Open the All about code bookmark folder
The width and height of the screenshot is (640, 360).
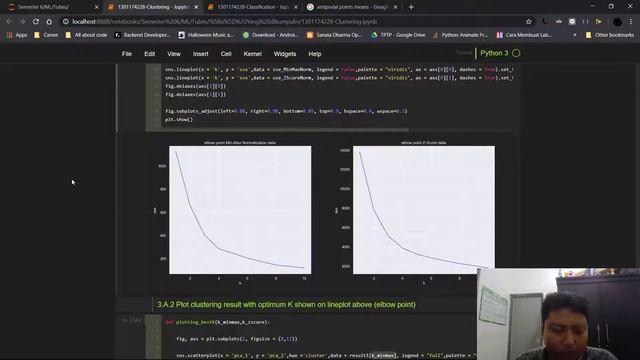tap(86, 35)
